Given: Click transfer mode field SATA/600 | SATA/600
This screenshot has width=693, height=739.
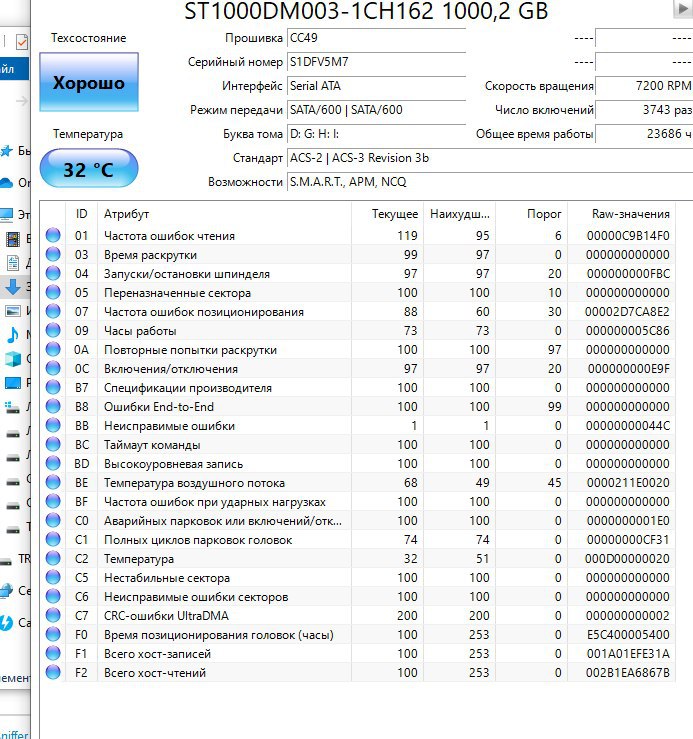Looking at the screenshot, I should pyautogui.click(x=376, y=110).
